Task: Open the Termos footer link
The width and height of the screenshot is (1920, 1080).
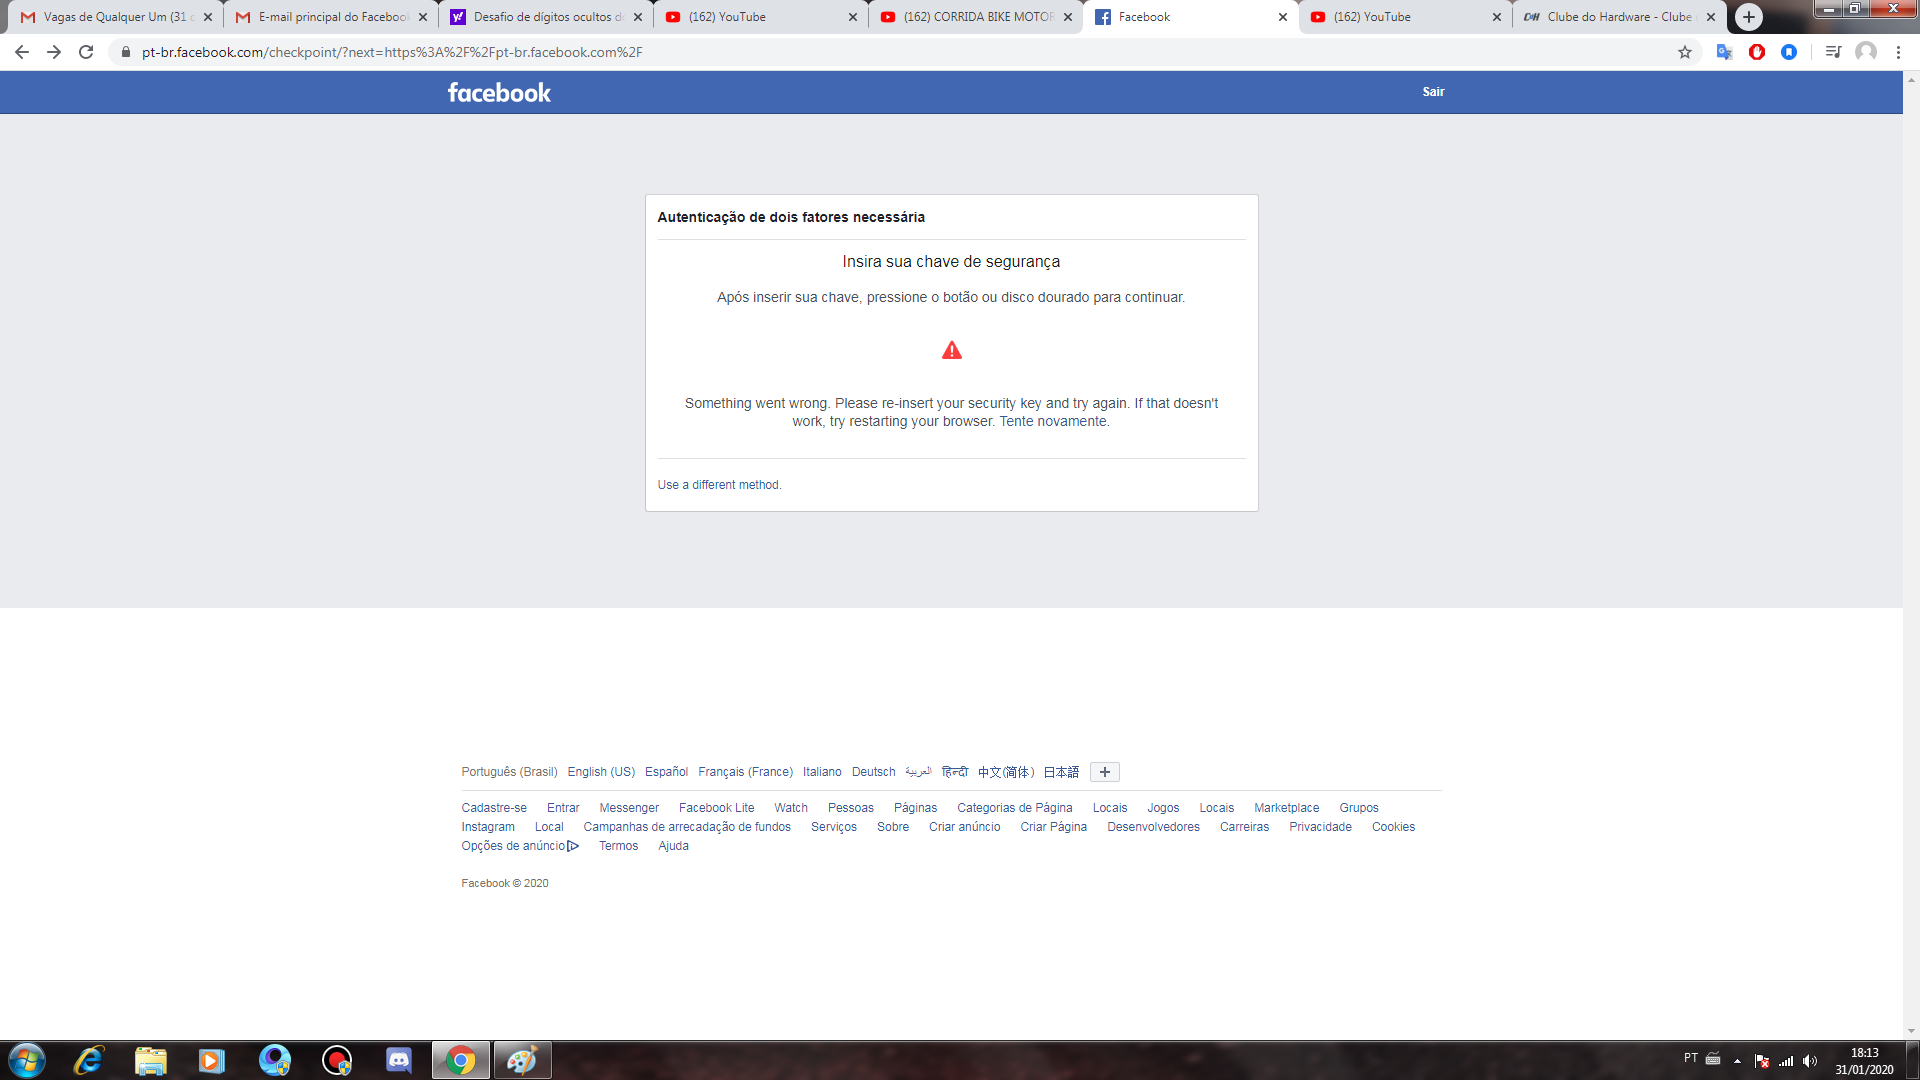Action: tap(618, 846)
